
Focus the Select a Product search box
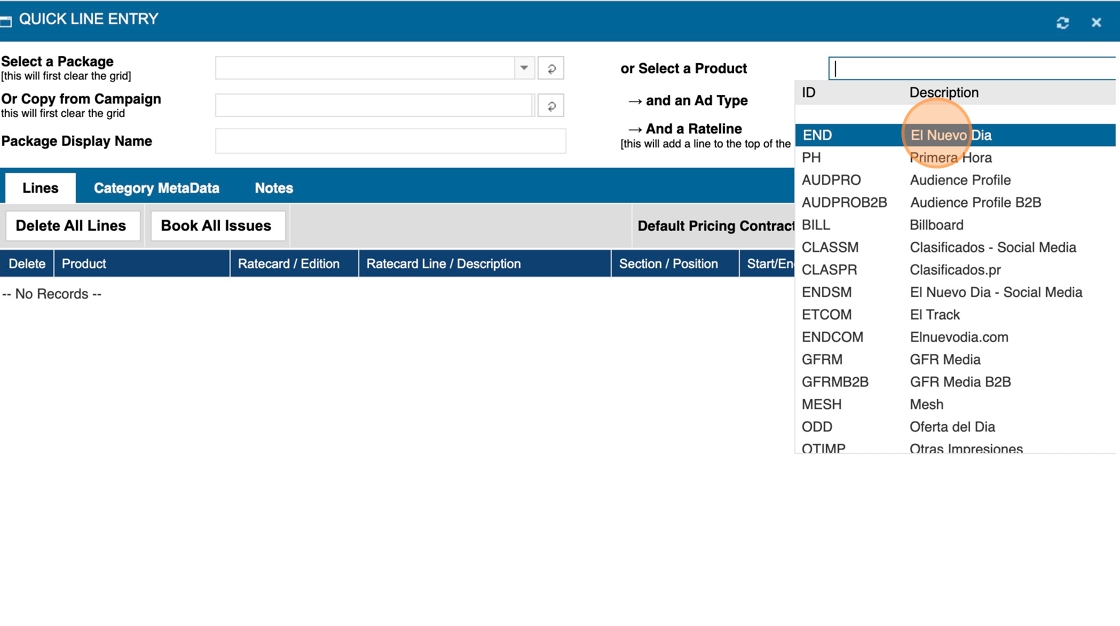(x=973, y=69)
